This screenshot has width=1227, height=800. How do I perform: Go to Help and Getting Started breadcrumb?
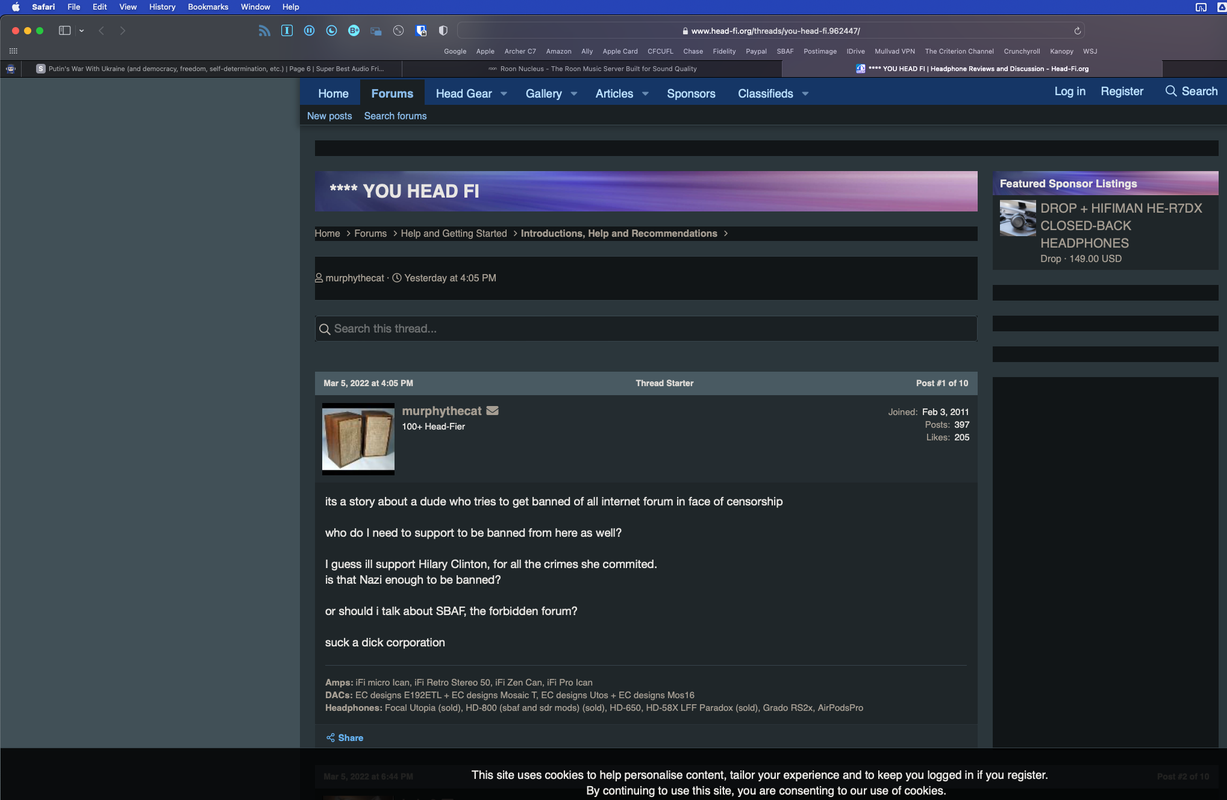454,233
